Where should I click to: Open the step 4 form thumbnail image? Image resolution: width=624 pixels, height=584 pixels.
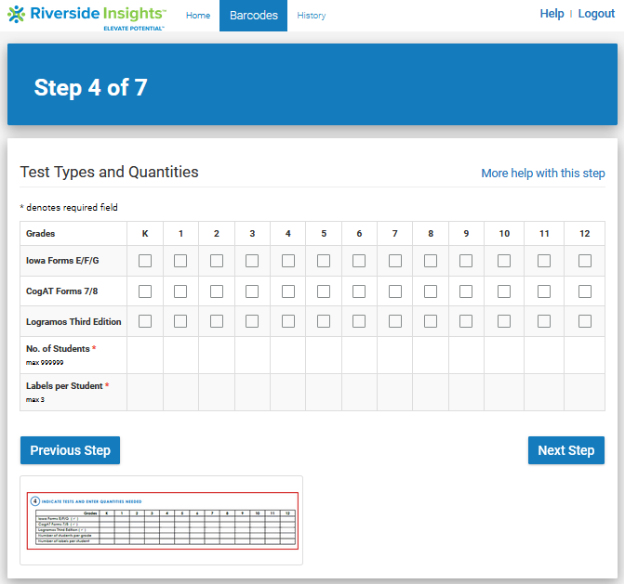pos(162,521)
